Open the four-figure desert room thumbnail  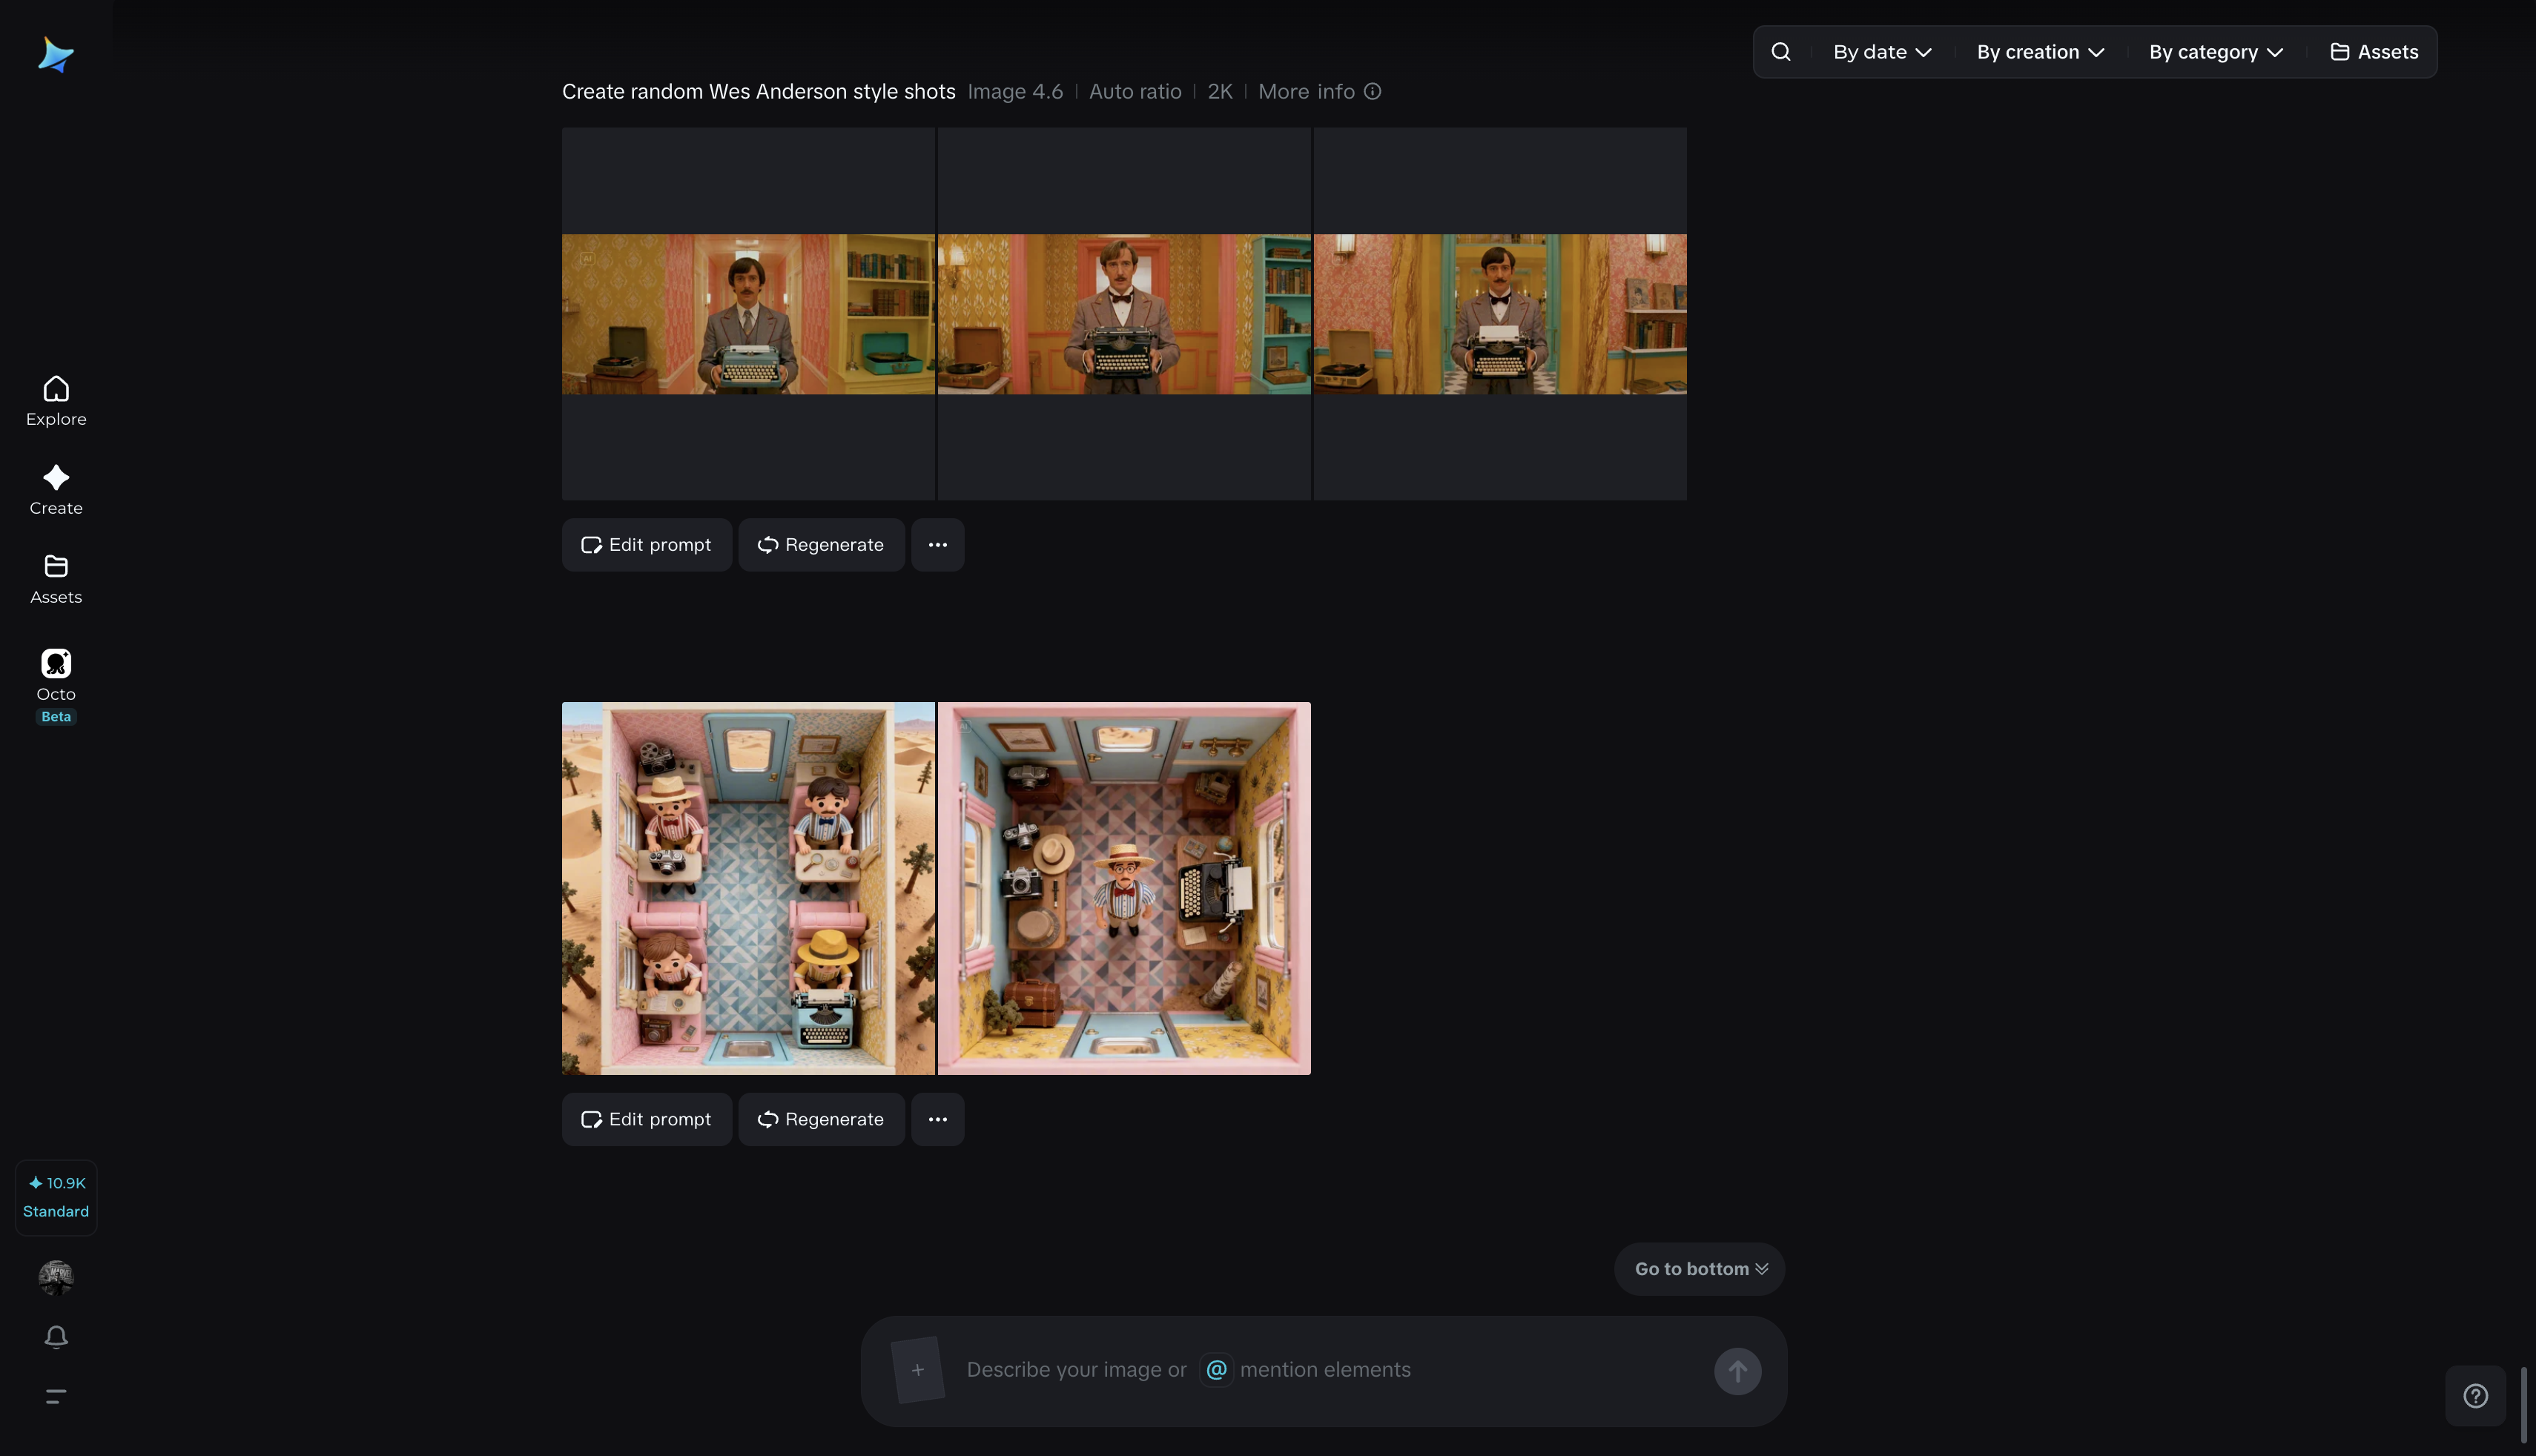[748, 888]
